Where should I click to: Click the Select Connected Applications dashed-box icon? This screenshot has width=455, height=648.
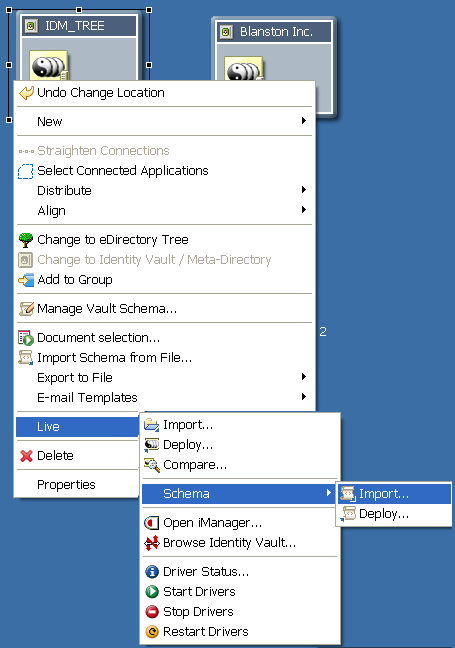click(x=26, y=171)
